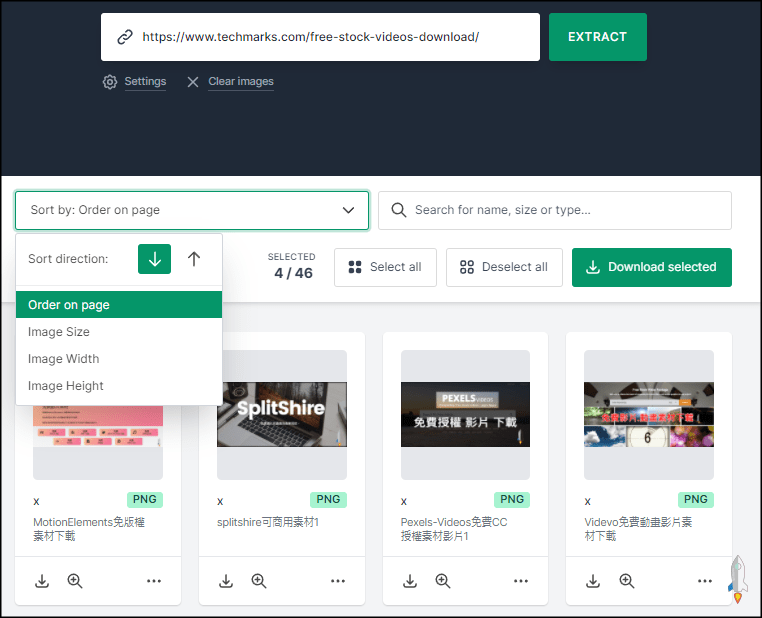The height and width of the screenshot is (618, 762).
Task: Click the Clear images X icon
Action: click(x=193, y=82)
